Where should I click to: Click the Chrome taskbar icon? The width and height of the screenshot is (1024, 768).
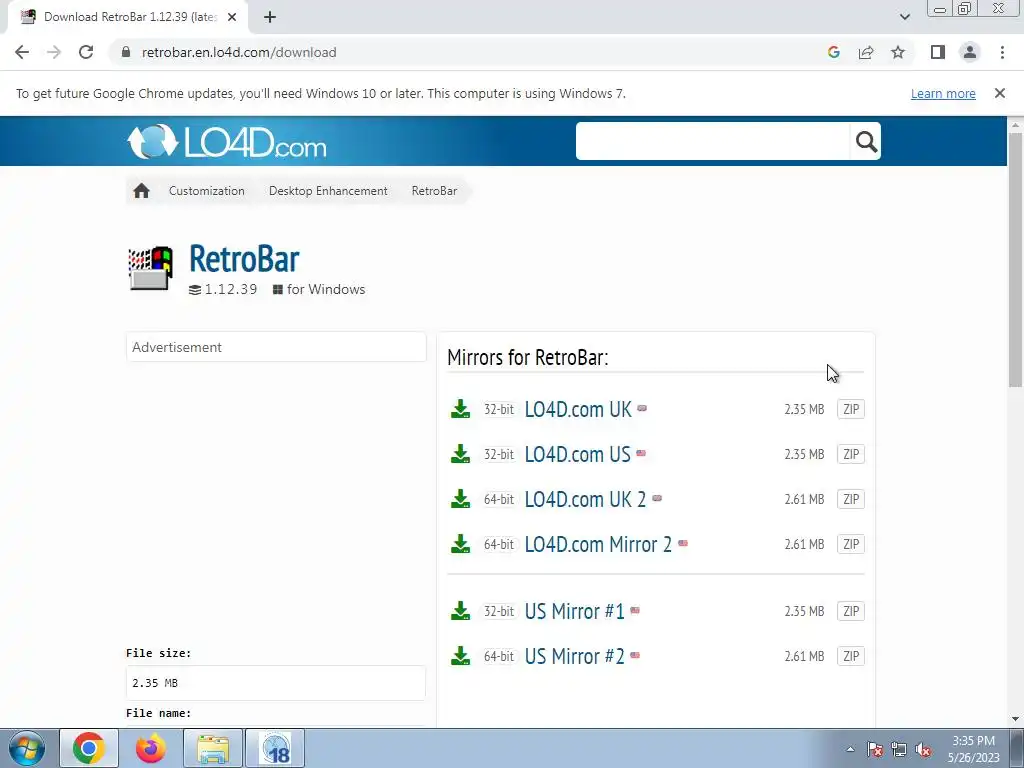(x=89, y=748)
